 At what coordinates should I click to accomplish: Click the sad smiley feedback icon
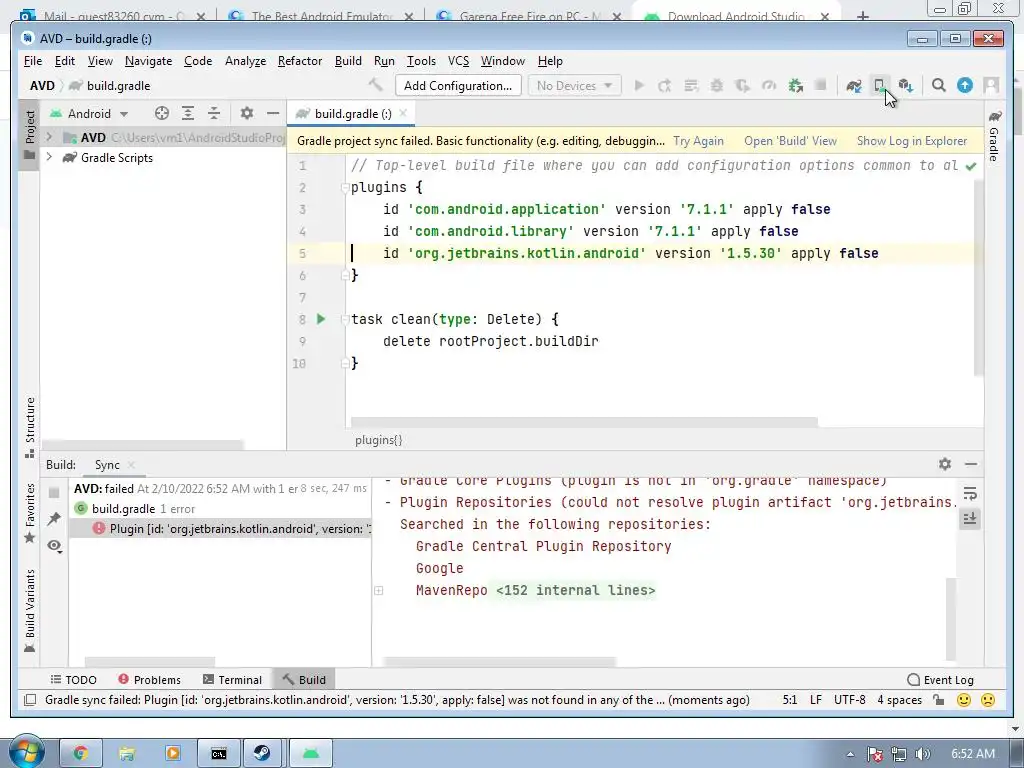point(988,700)
